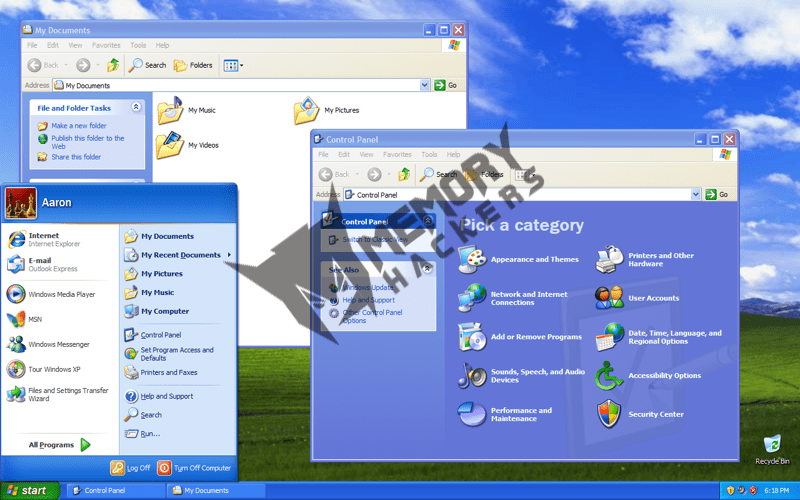Open Add or Remove Programs
Screen dimensions: 800x500
pyautogui.click(x=520, y=337)
